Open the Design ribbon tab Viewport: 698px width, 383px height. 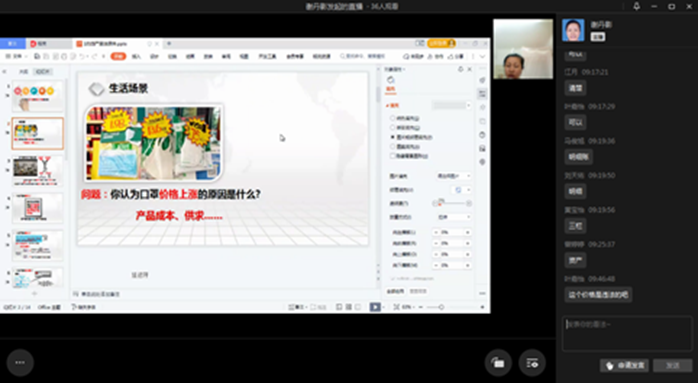pos(154,57)
